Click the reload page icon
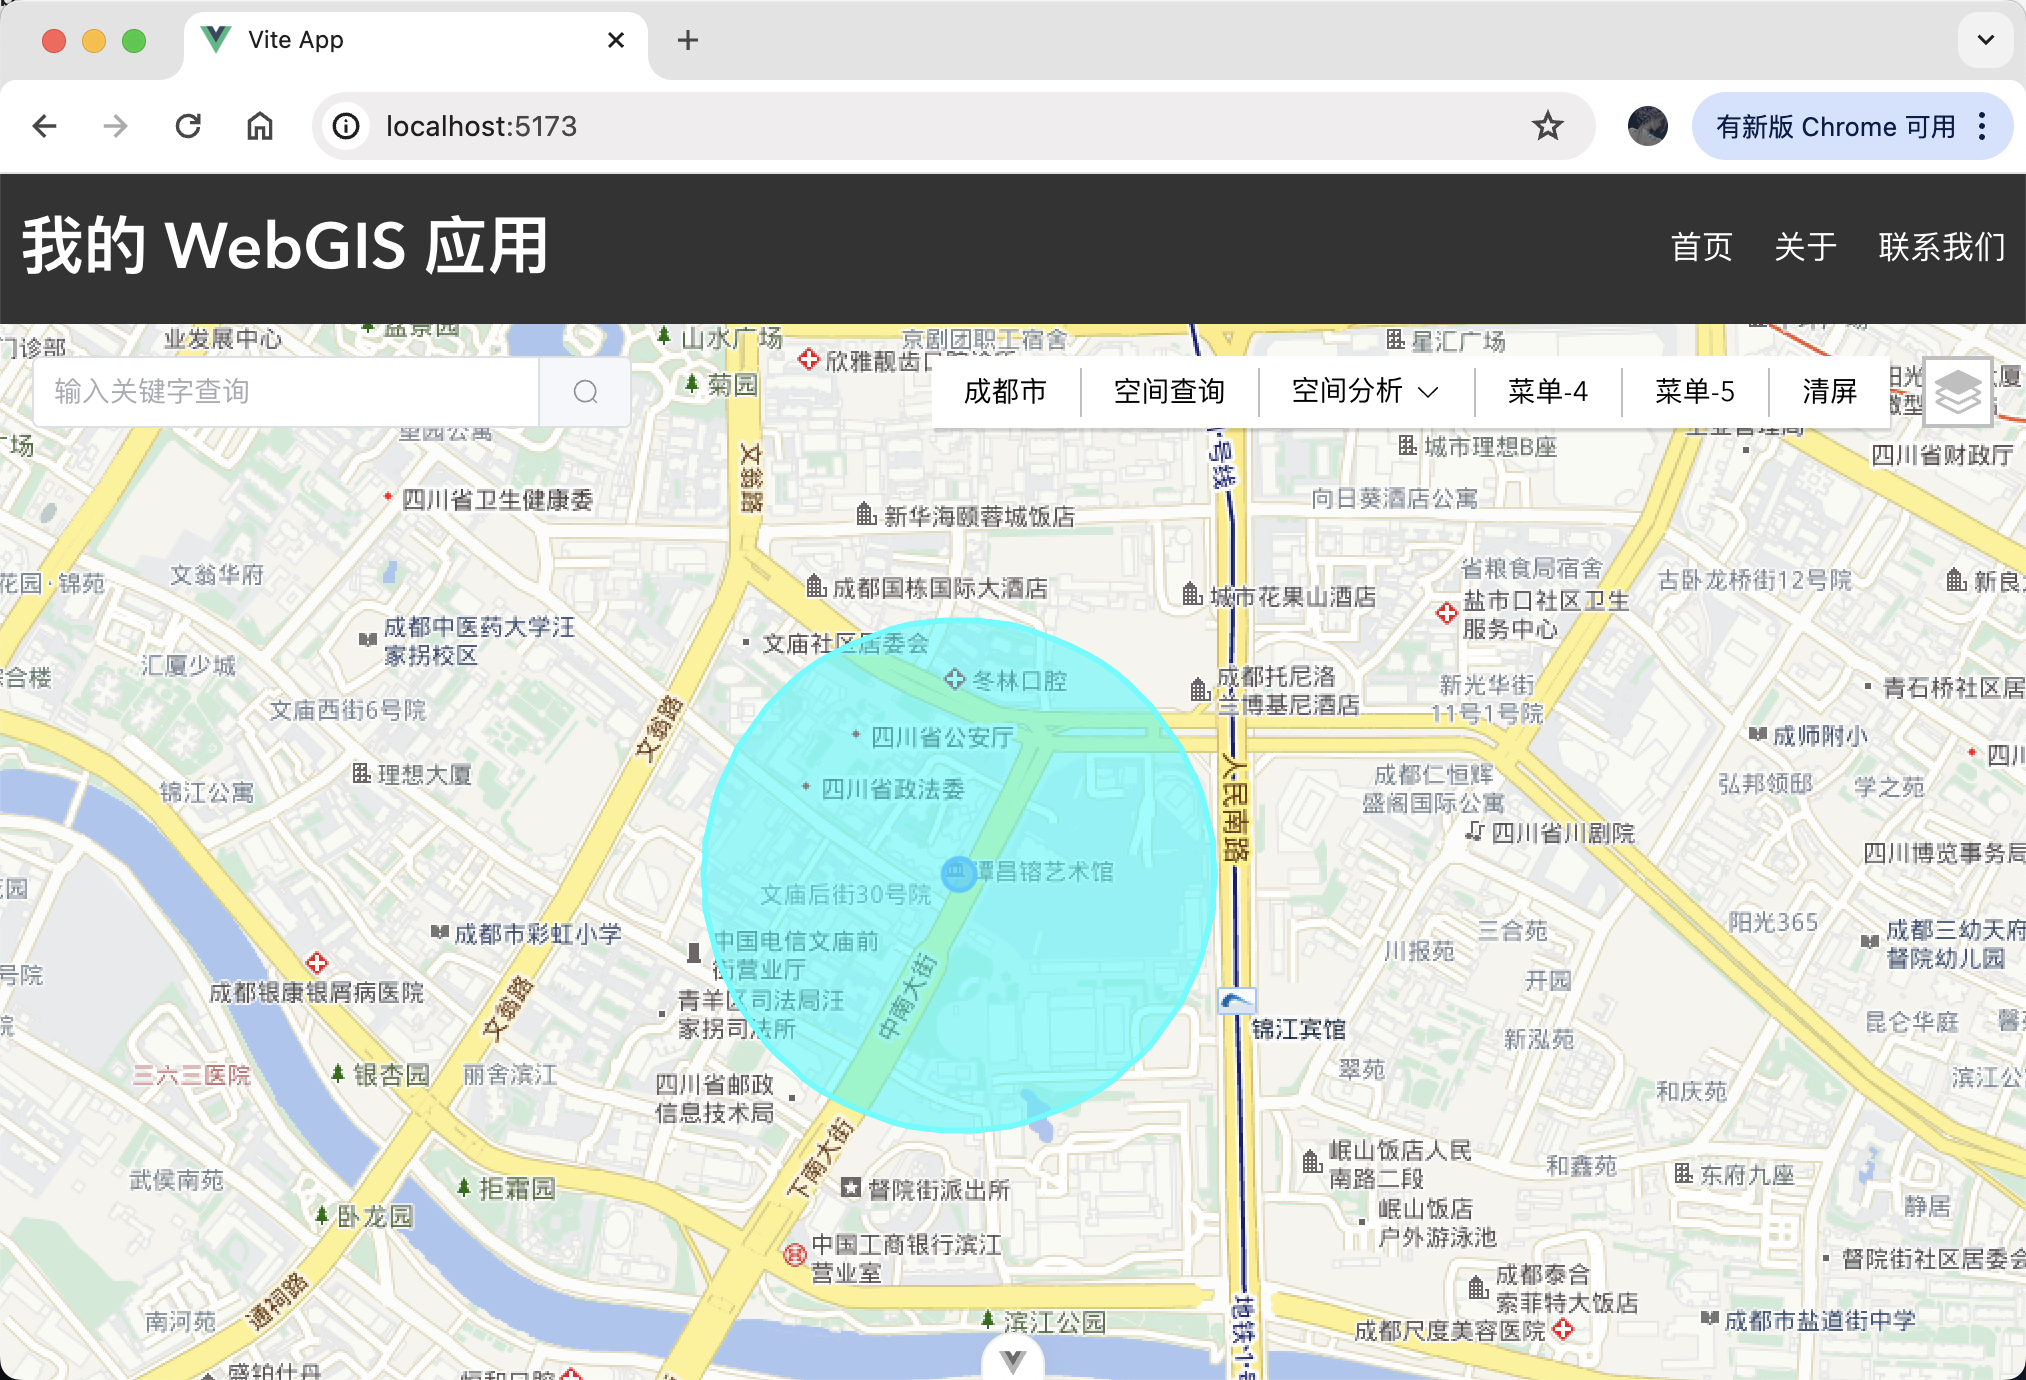Screen dimensions: 2026x1380 tap(188, 126)
